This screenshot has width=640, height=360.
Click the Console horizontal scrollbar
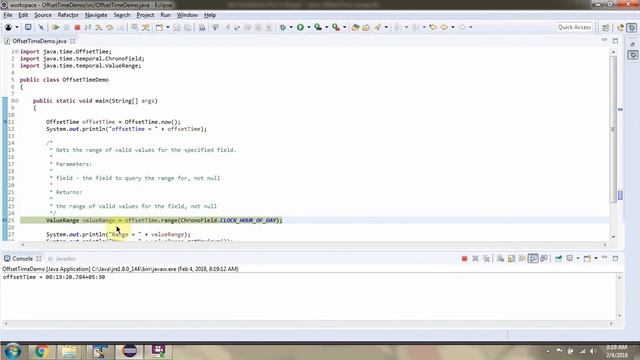(x=309, y=324)
